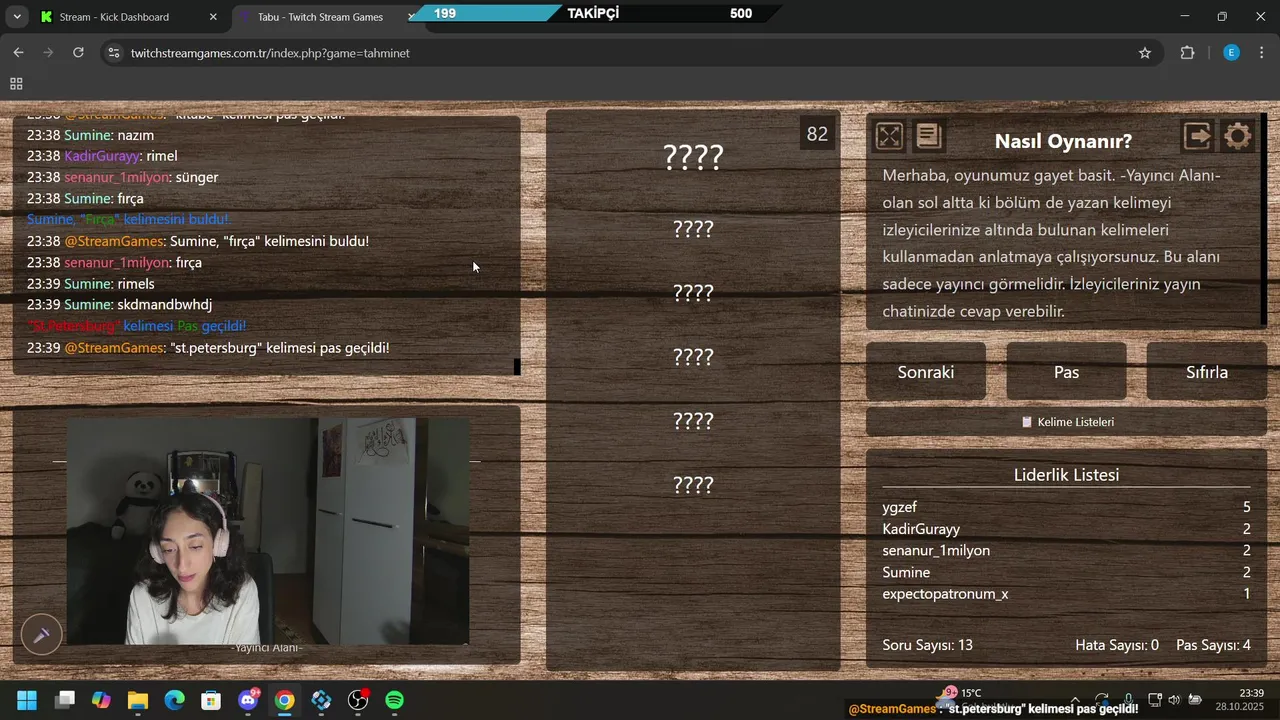Open Spotify from the taskbar
The width and height of the screenshot is (1280, 720).
(395, 700)
